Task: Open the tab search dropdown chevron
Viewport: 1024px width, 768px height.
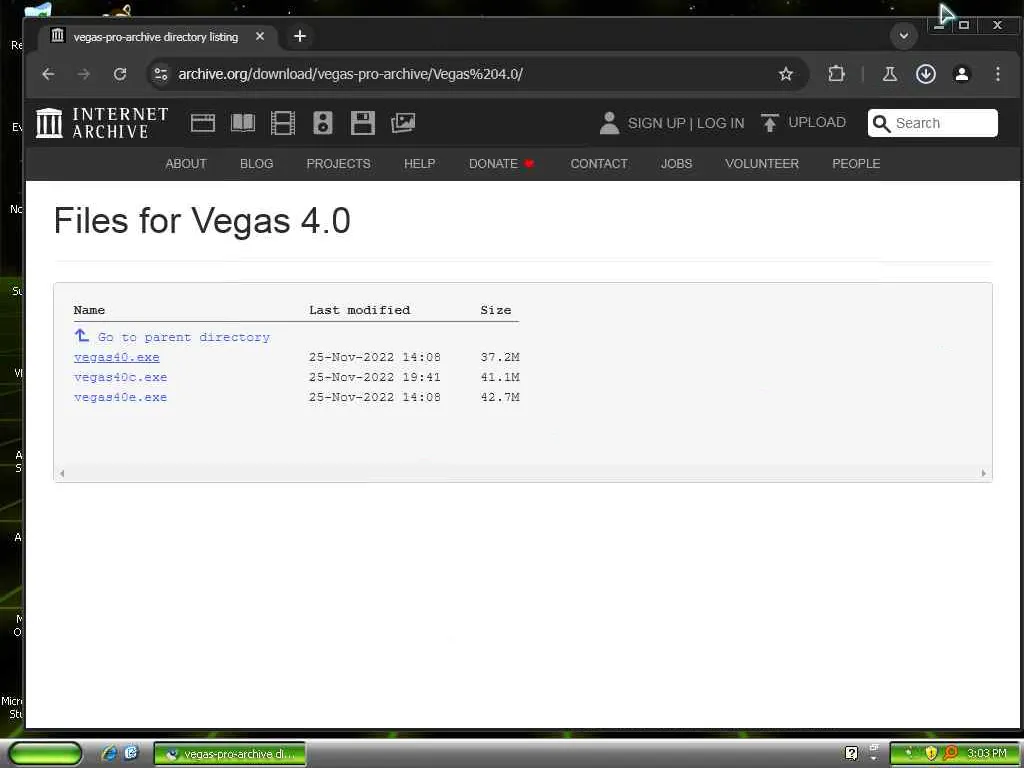Action: [904, 36]
